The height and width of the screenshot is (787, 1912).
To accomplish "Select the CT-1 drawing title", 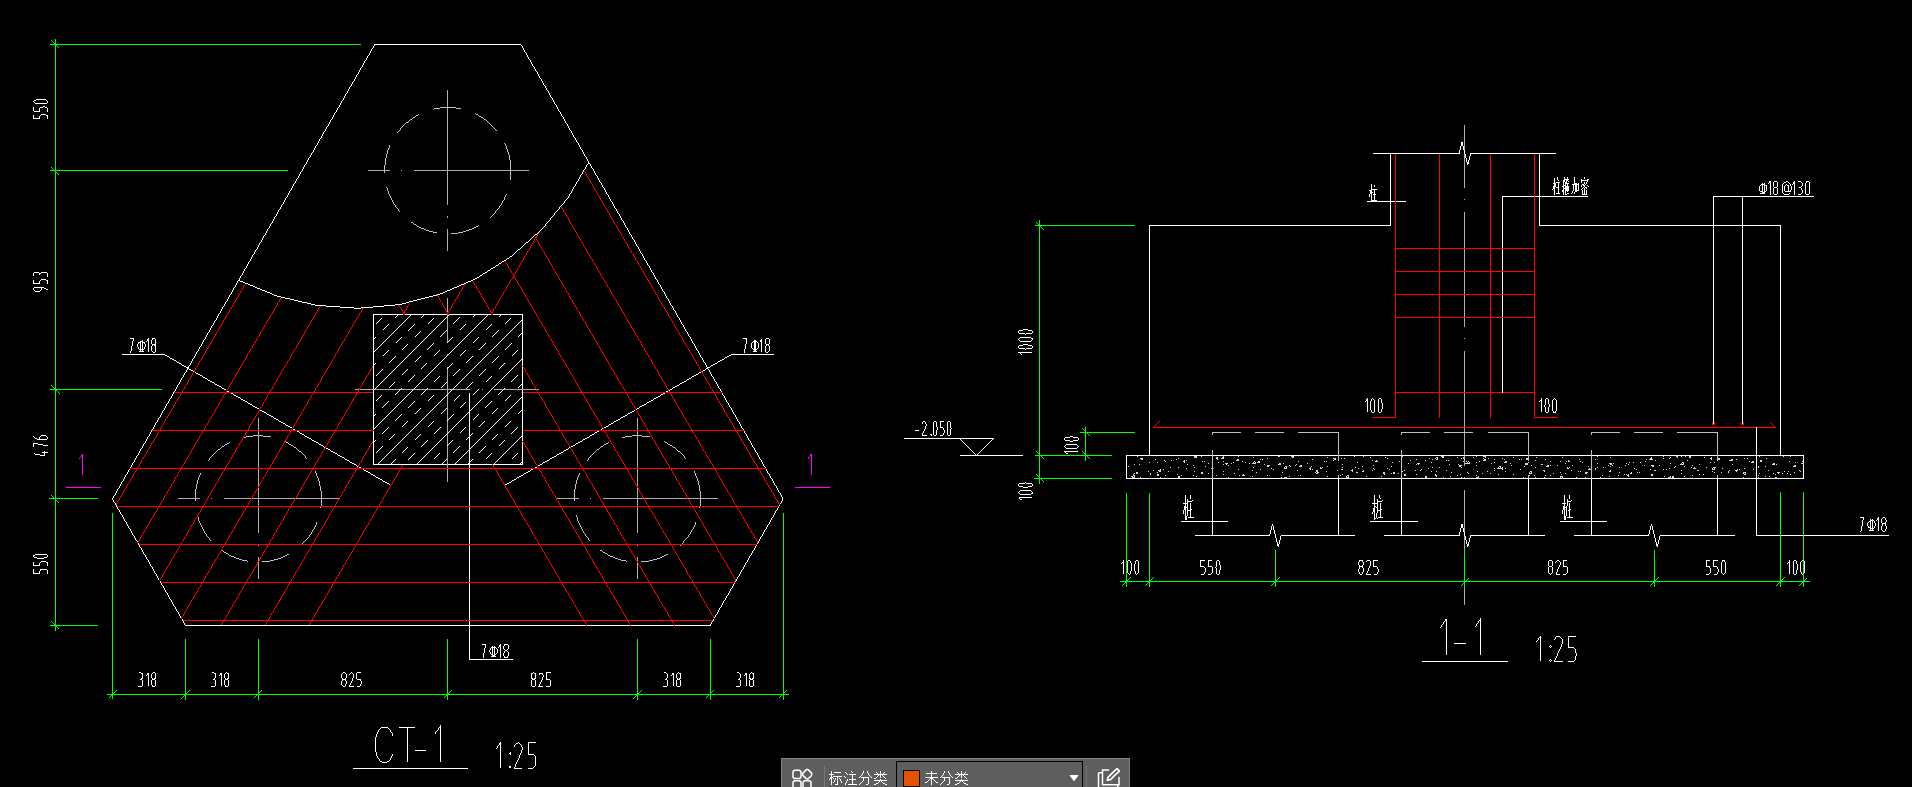I will 410,745.
